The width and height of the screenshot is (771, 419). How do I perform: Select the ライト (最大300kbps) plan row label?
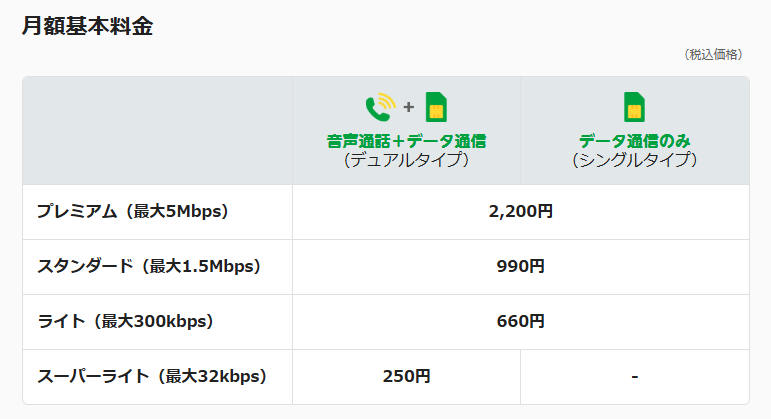[126, 322]
